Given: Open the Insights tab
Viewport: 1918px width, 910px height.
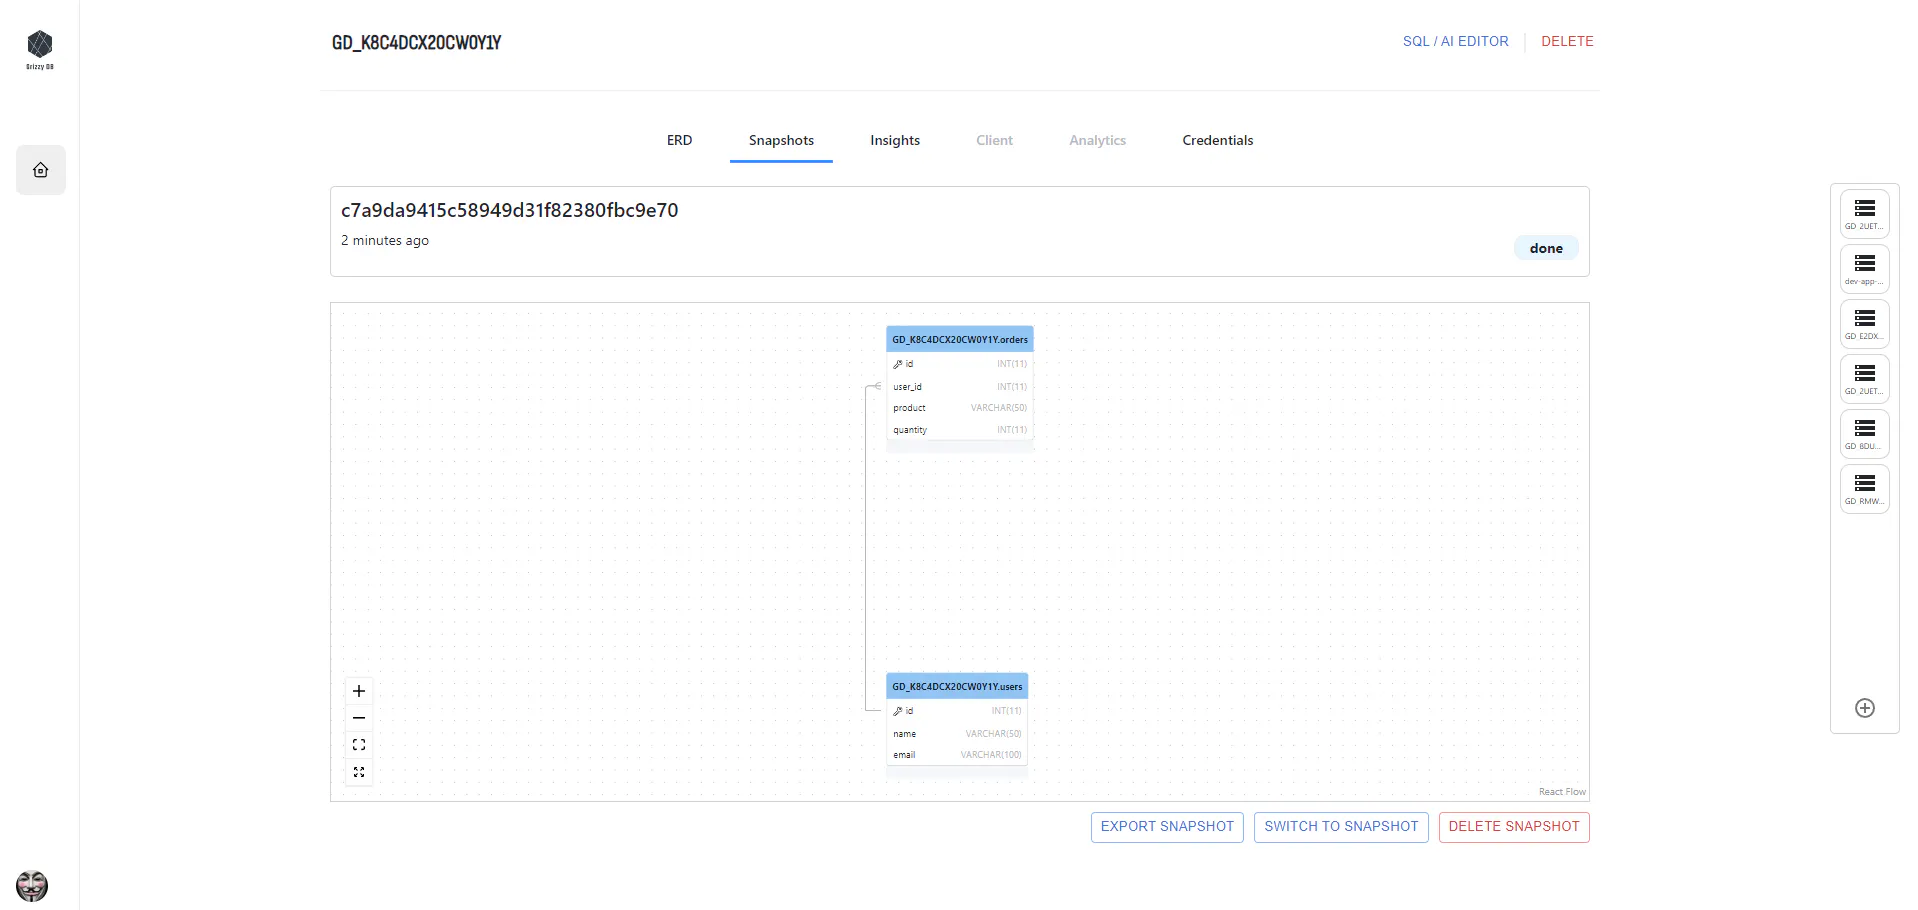Looking at the screenshot, I should (x=895, y=140).
